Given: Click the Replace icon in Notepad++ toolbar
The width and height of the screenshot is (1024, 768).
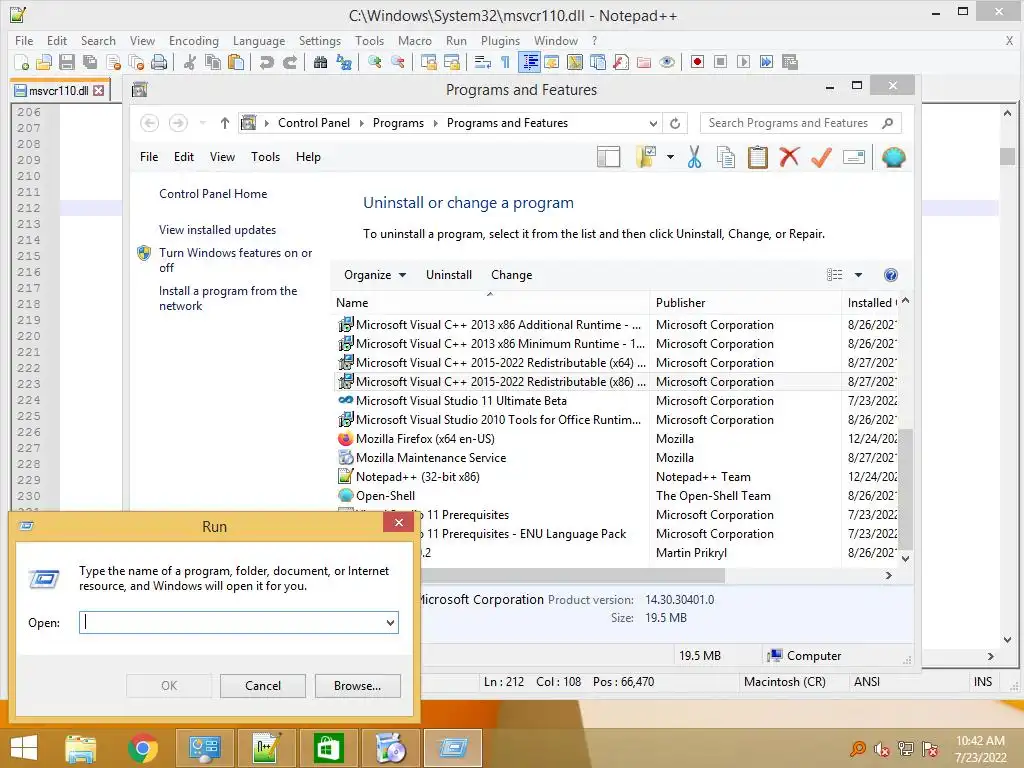Looking at the screenshot, I should pos(344,62).
